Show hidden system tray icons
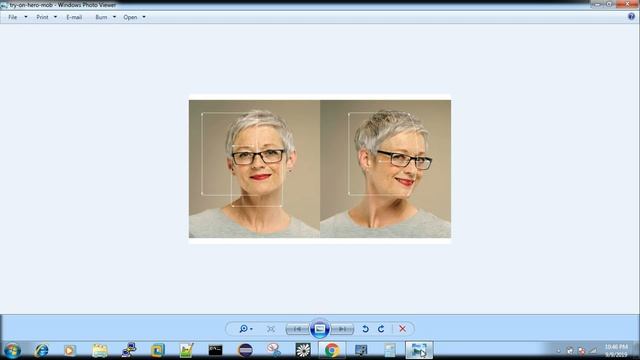Image resolution: width=640 pixels, height=360 pixels. pyautogui.click(x=558, y=351)
